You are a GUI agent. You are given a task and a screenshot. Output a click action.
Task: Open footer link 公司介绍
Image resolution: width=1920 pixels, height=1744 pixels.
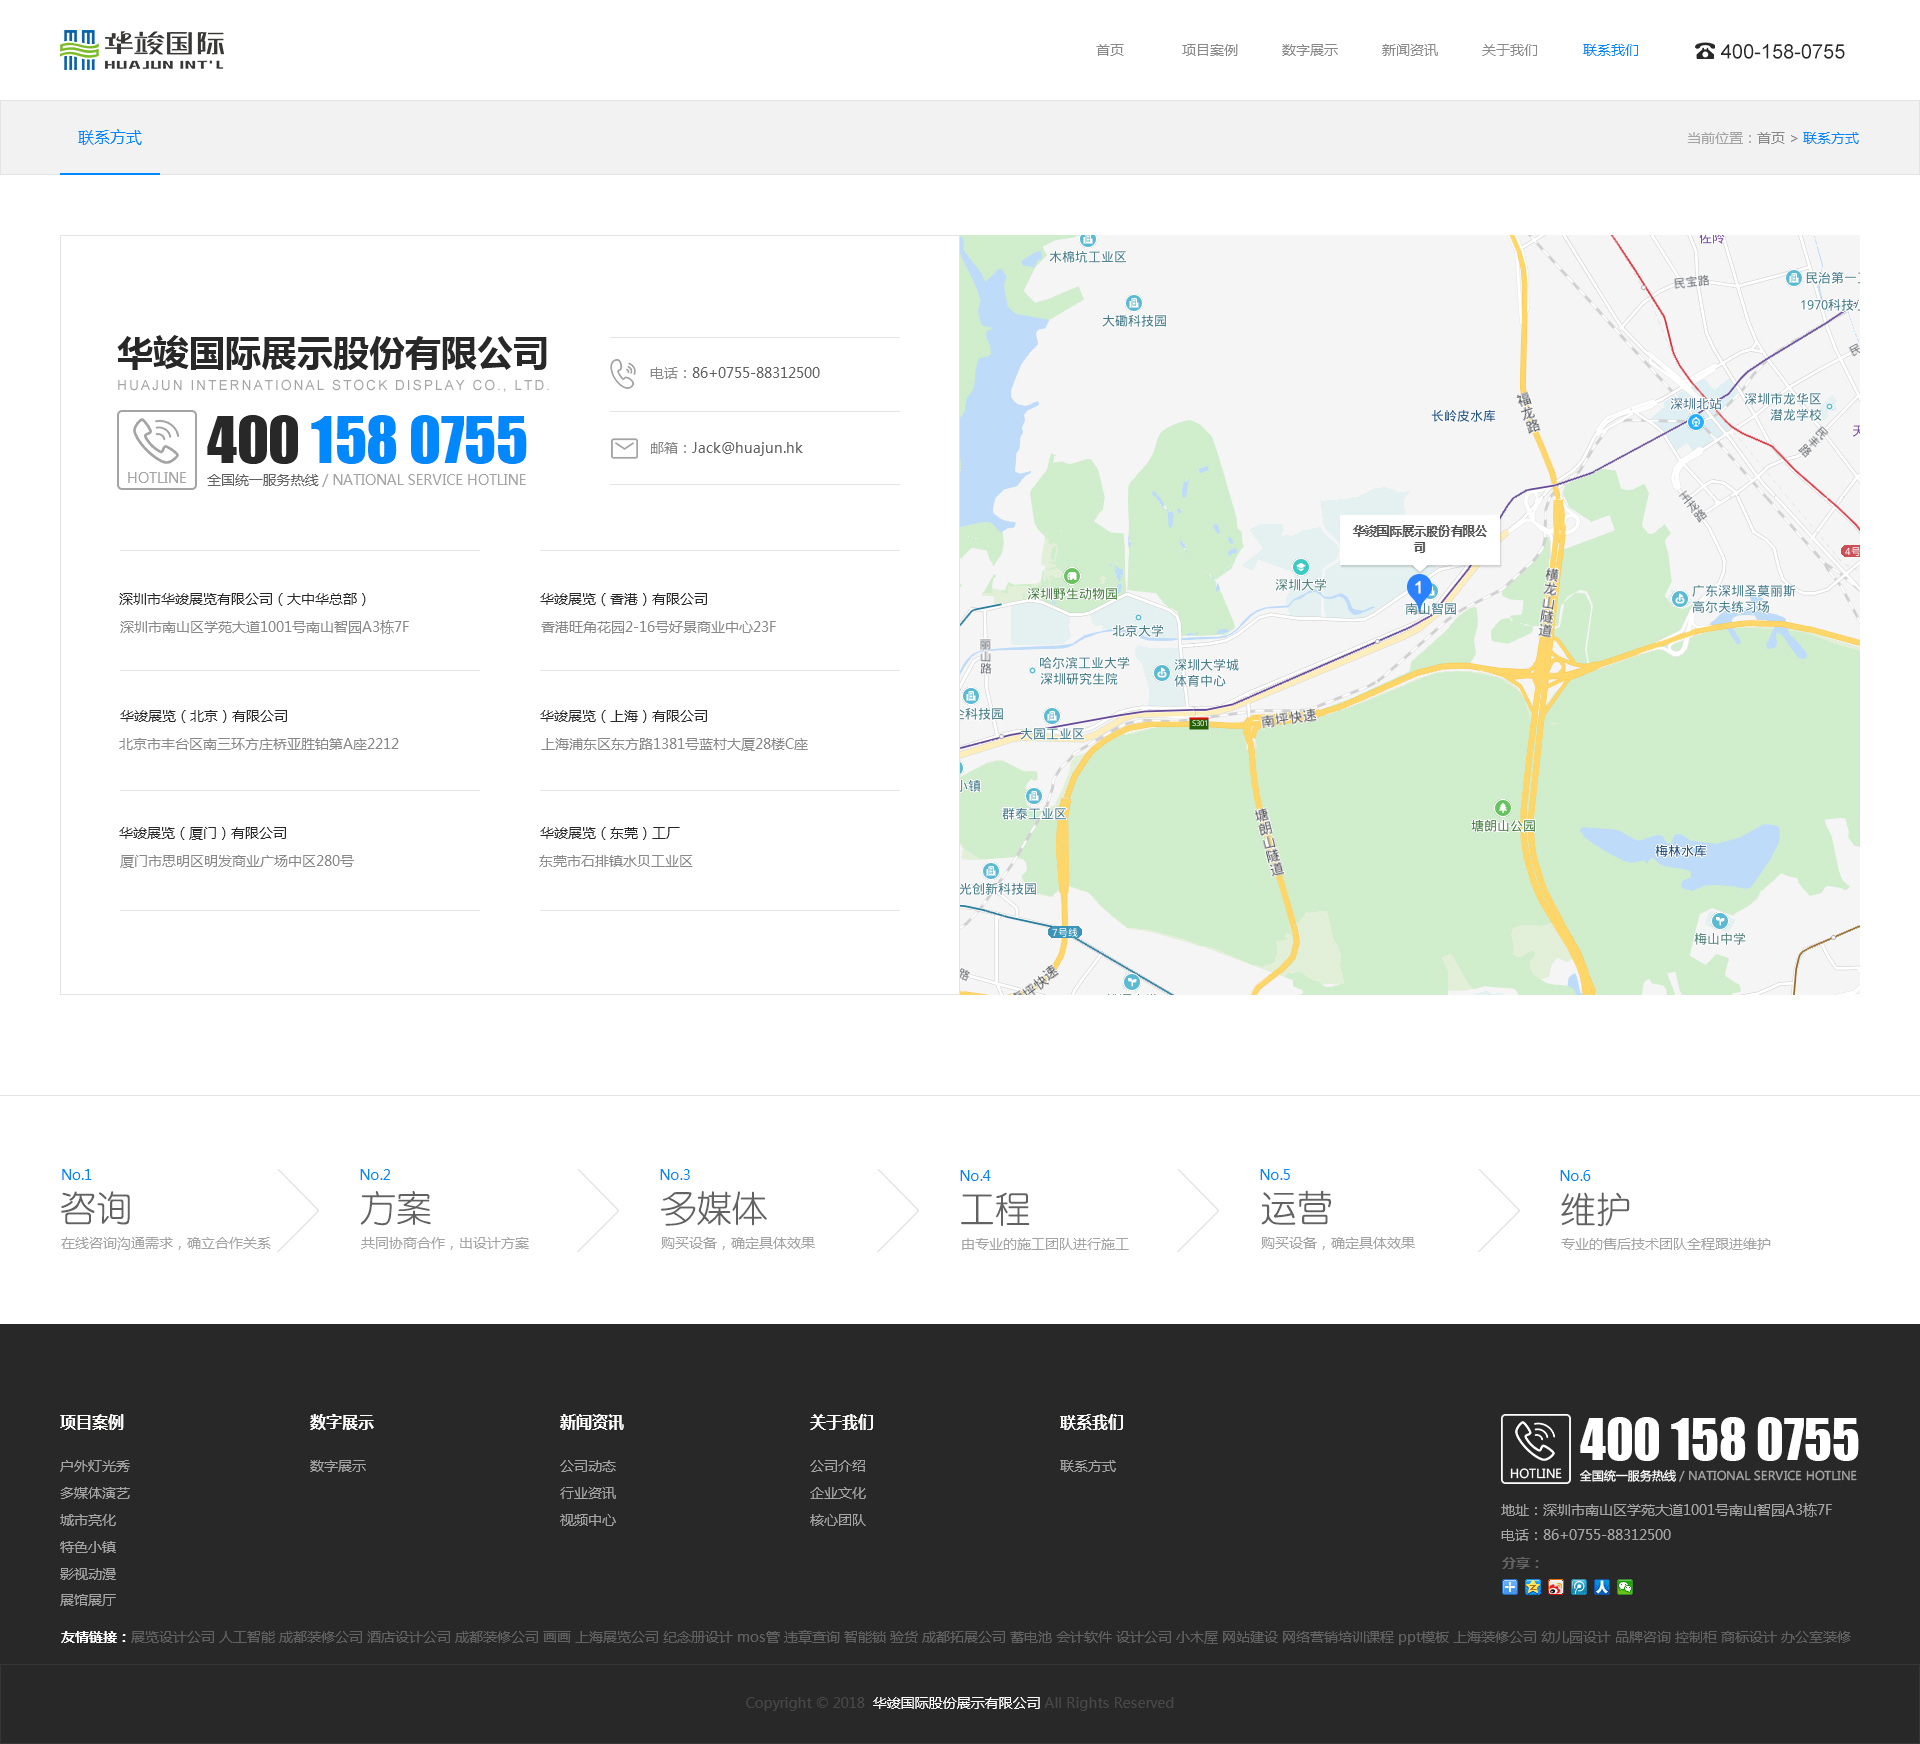[x=838, y=1466]
